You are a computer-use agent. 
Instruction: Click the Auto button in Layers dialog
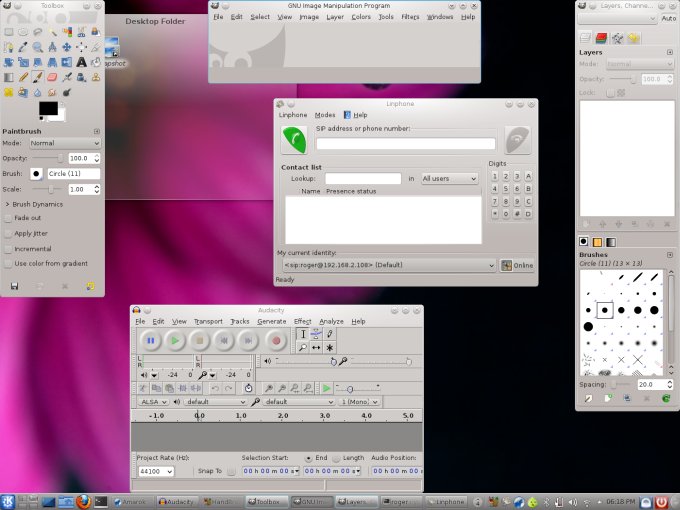[668, 18]
